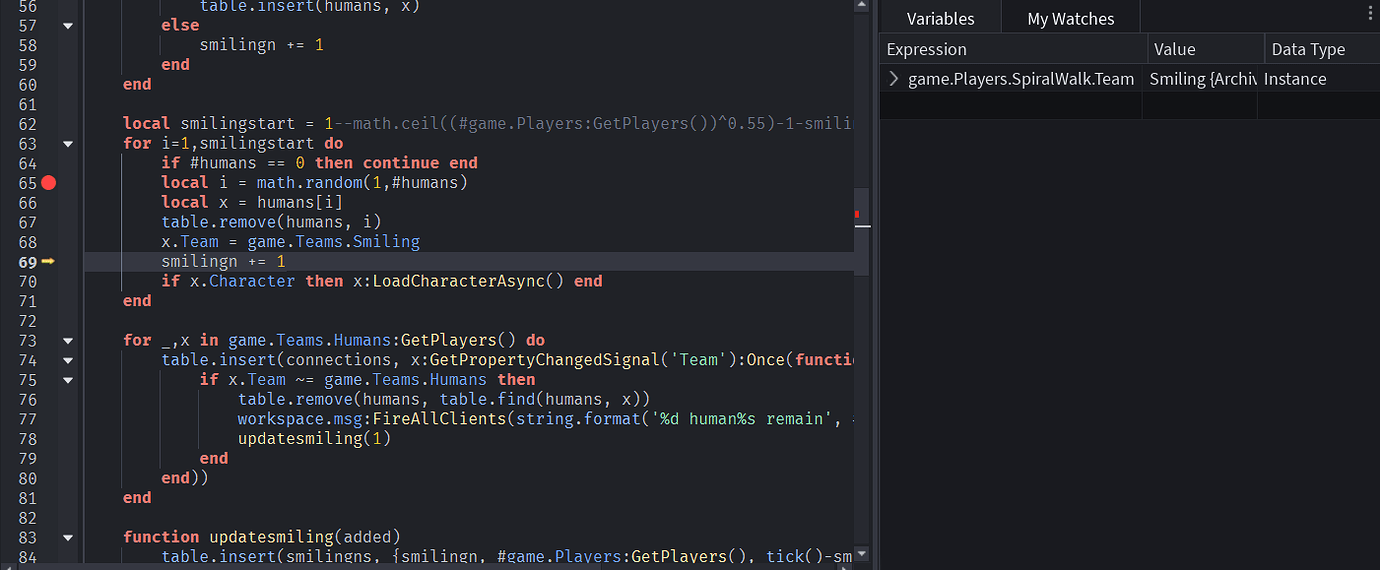Screen dimensions: 1380x570
Task: Select the game.Players.SpiralWalk.Team watch expression
Action: [x=1023, y=79]
